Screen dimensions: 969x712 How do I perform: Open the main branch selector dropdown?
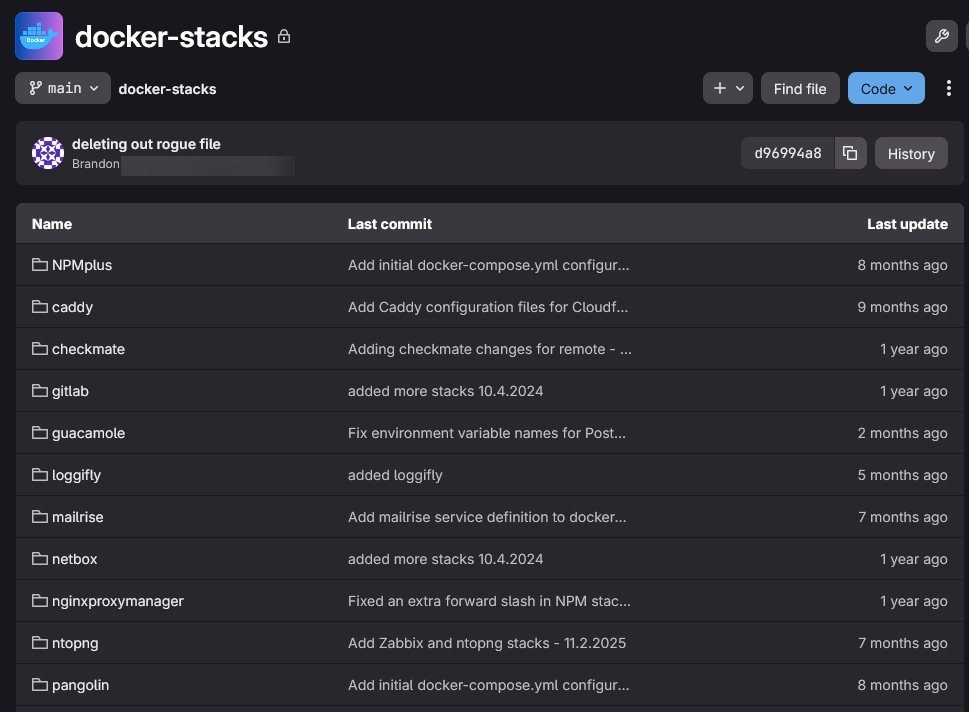63,88
